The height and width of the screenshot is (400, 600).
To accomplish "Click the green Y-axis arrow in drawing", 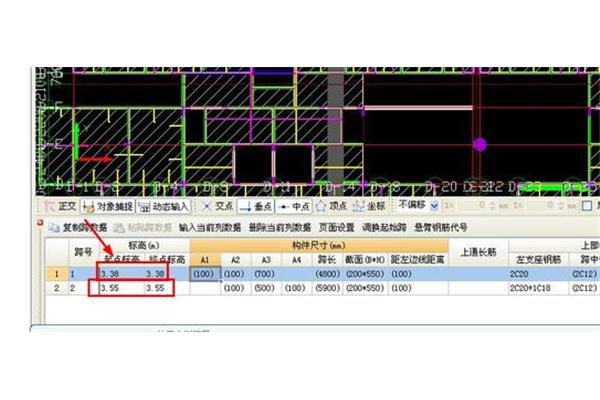I will click(x=77, y=141).
